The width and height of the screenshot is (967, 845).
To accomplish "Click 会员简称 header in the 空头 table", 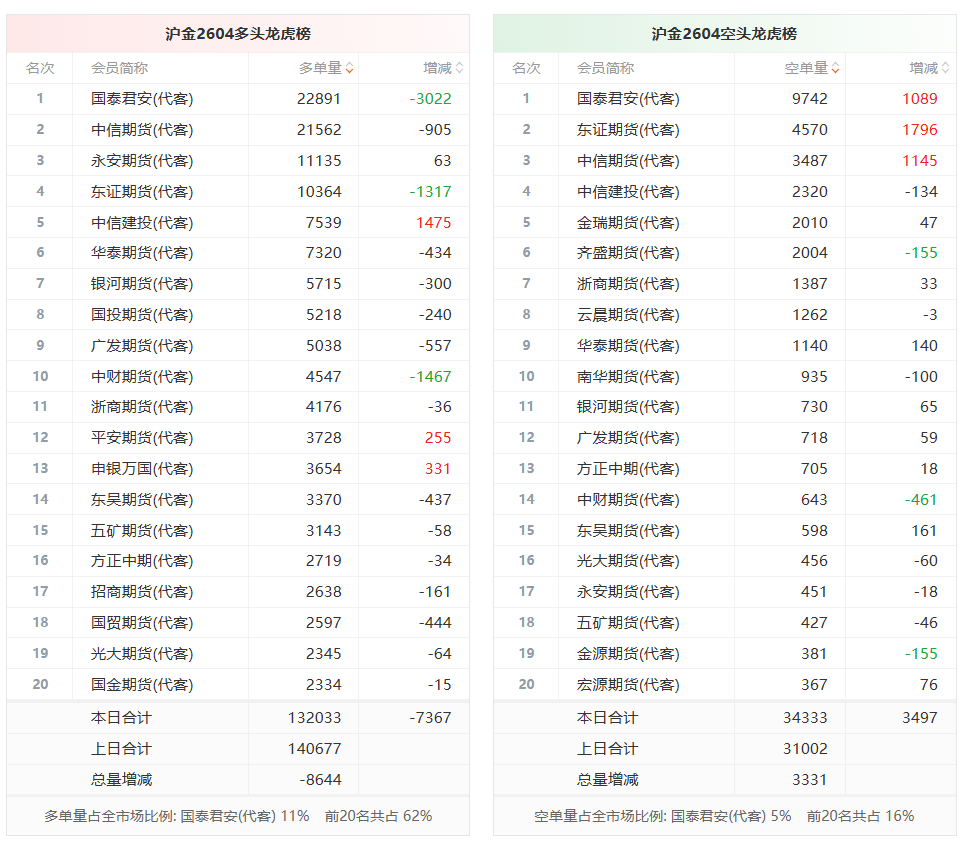I will [x=606, y=68].
